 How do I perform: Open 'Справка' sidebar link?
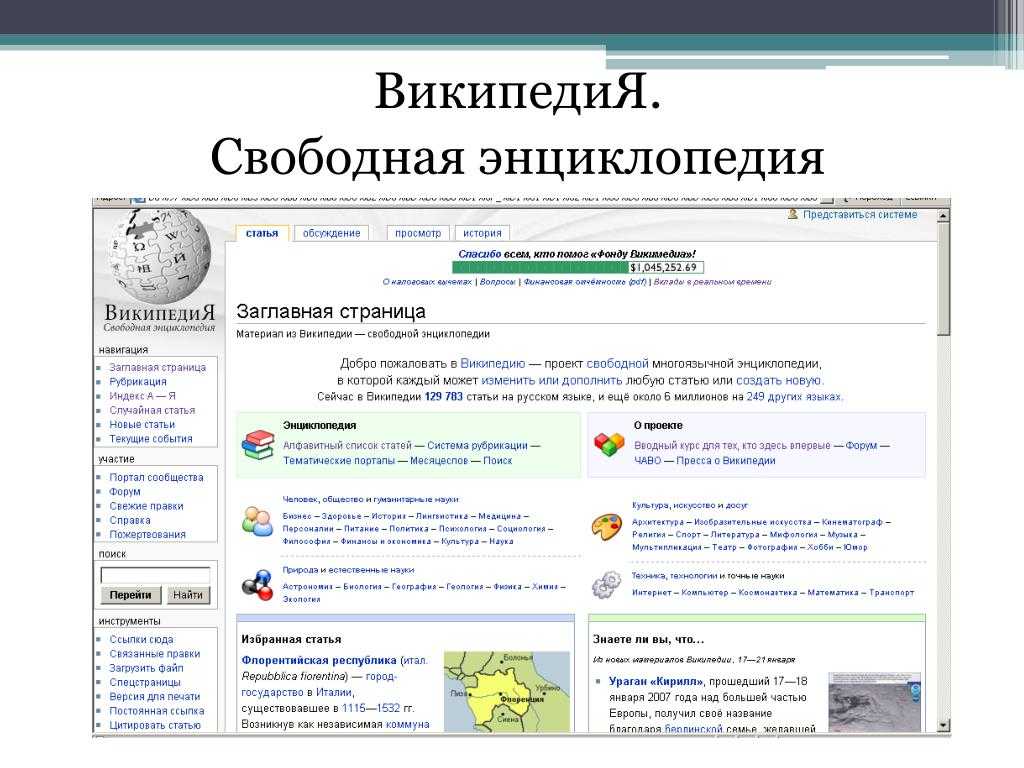click(x=130, y=520)
